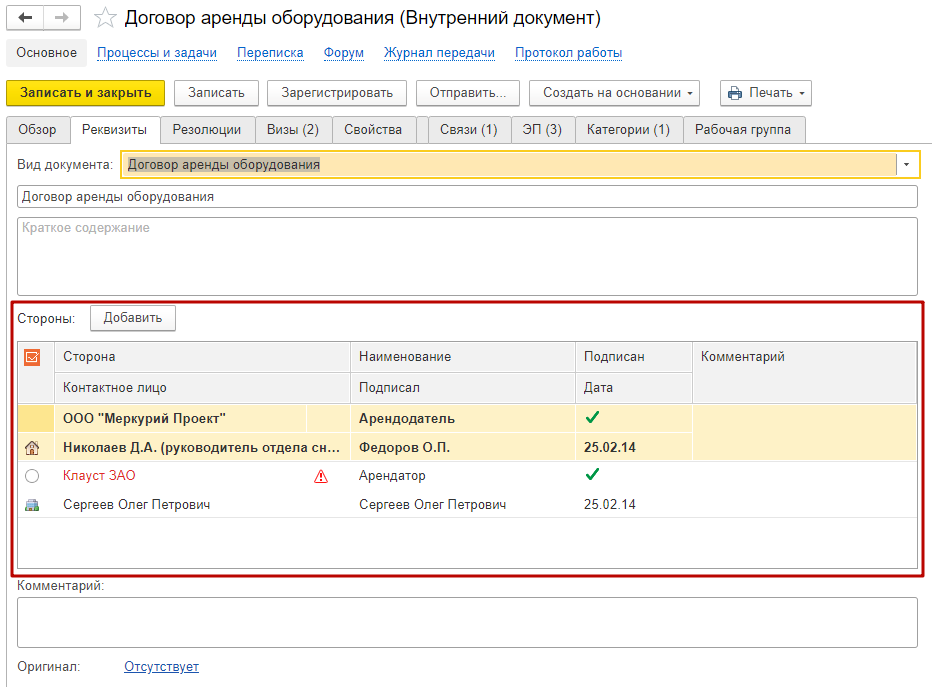Click red warning triangle next to Клауст ЗАО
The width and height of the screenshot is (932, 687).
[321, 477]
